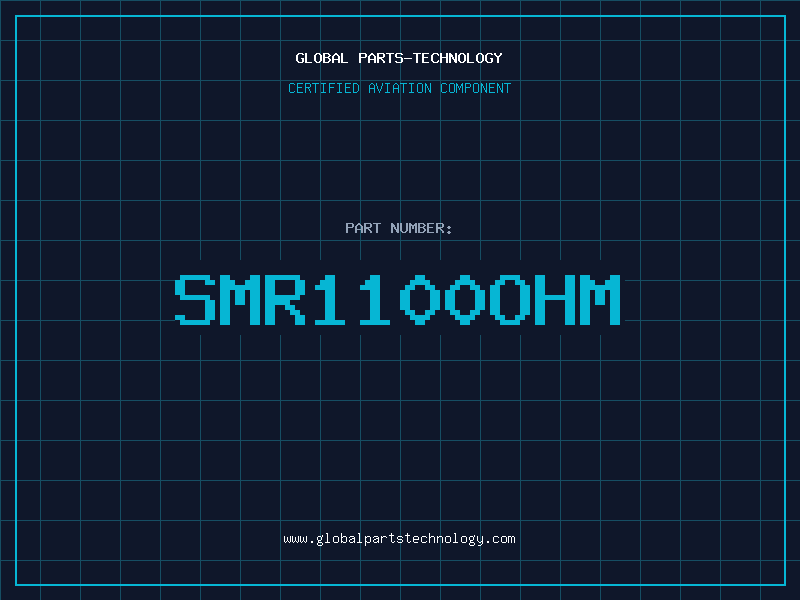Click the middle zero of the part number

465,299
